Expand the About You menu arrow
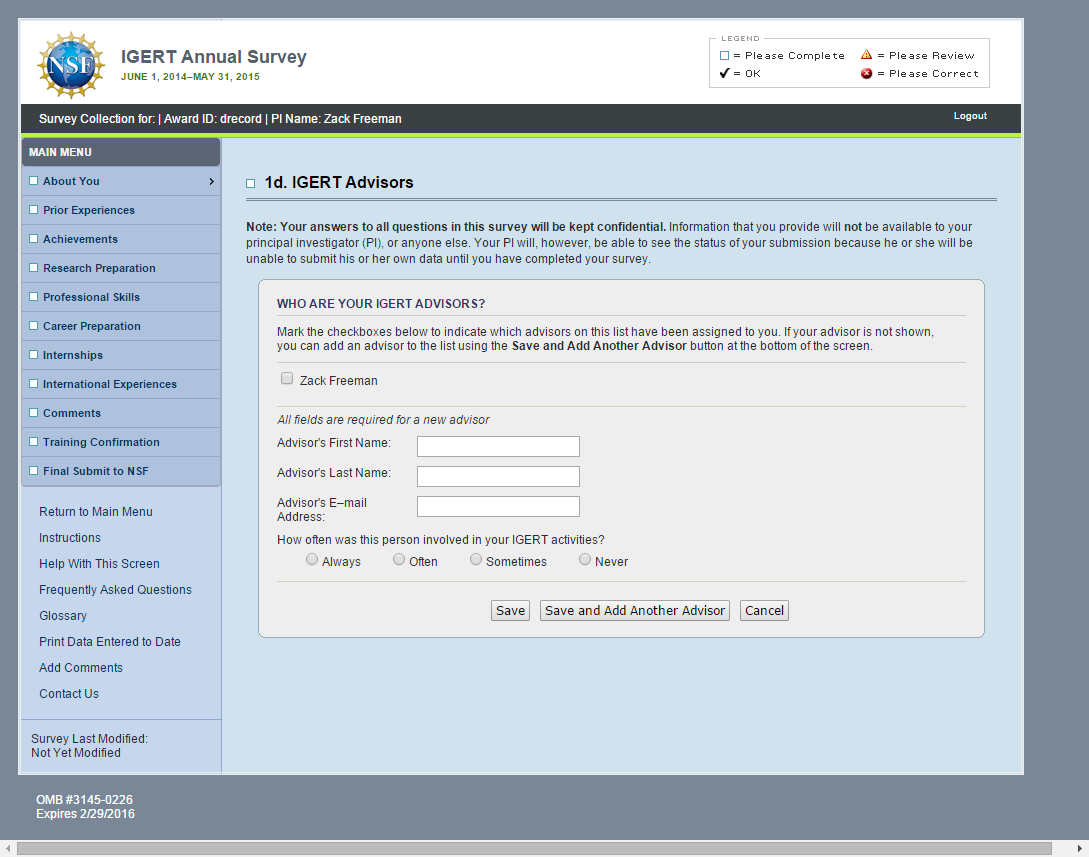 tap(211, 181)
